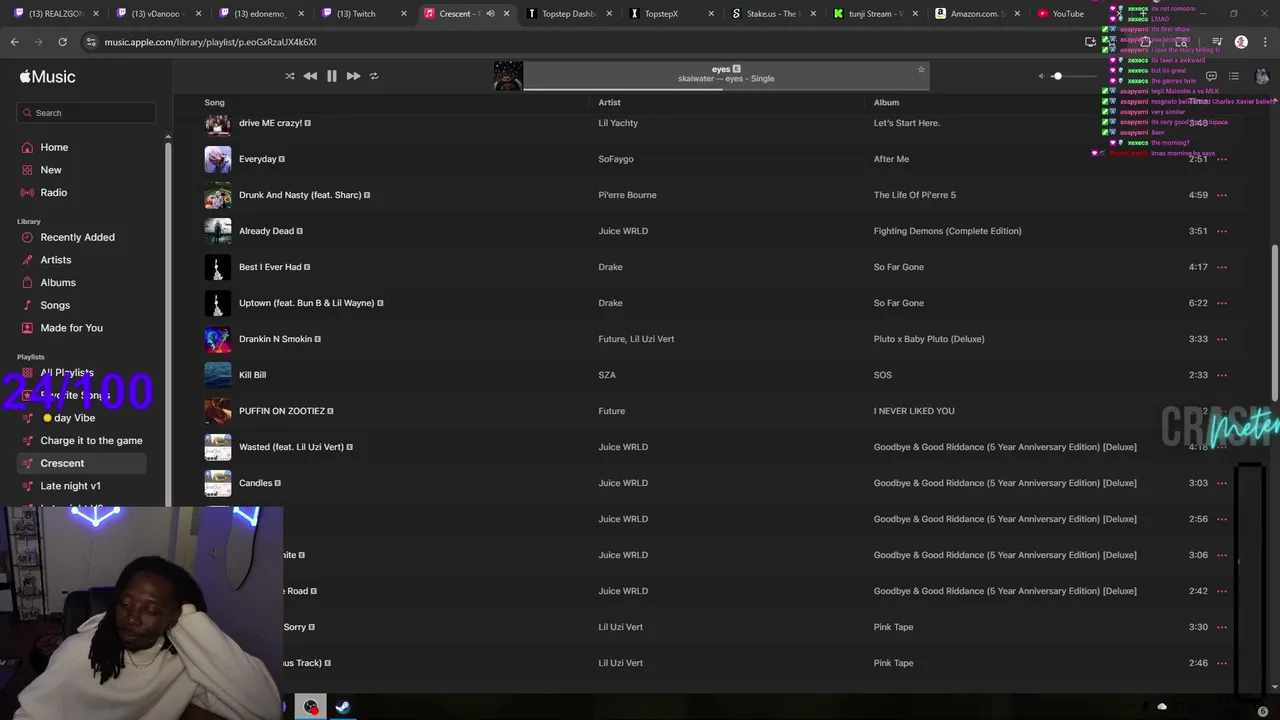Mute the Crescent tab's audio icon
This screenshot has width=1280, height=720.
490,14
